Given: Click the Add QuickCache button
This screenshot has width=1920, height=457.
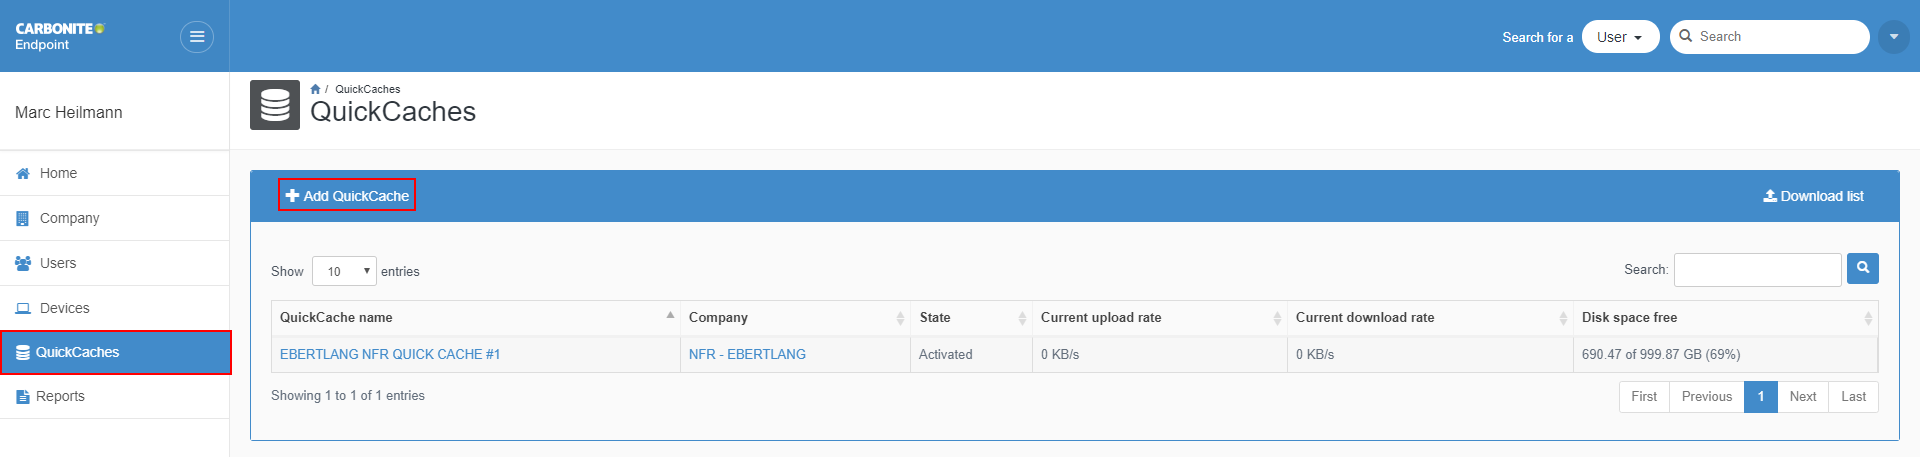Looking at the screenshot, I should tap(347, 196).
